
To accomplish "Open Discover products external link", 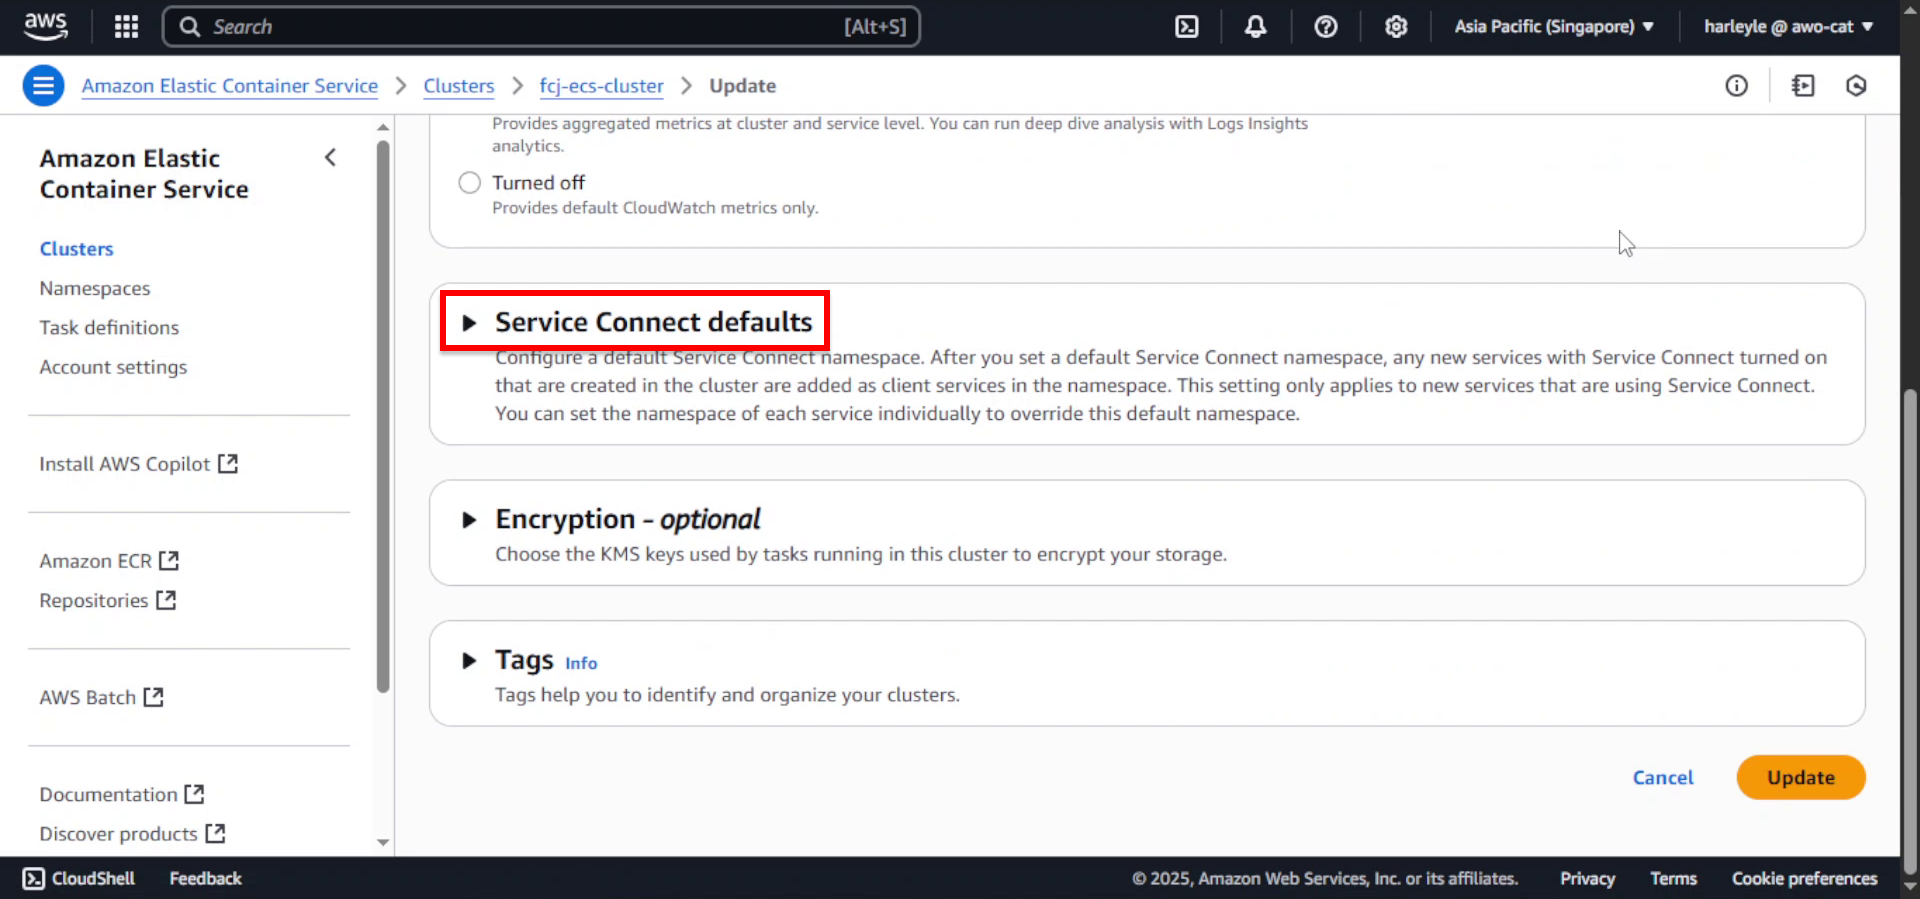I will pos(132,834).
